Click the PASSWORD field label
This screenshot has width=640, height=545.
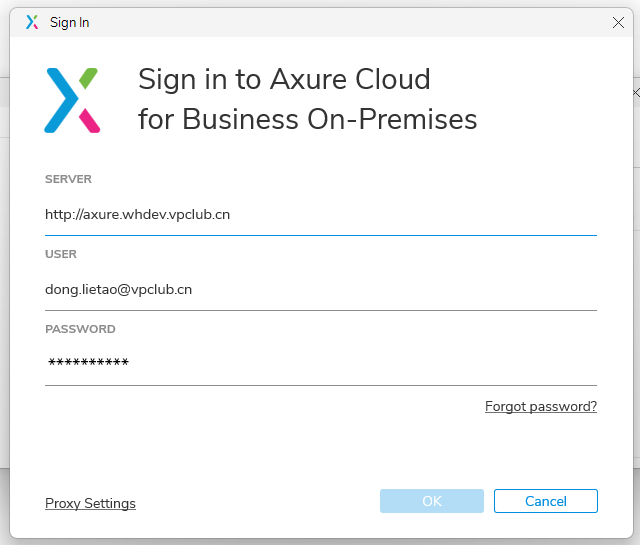click(x=80, y=329)
